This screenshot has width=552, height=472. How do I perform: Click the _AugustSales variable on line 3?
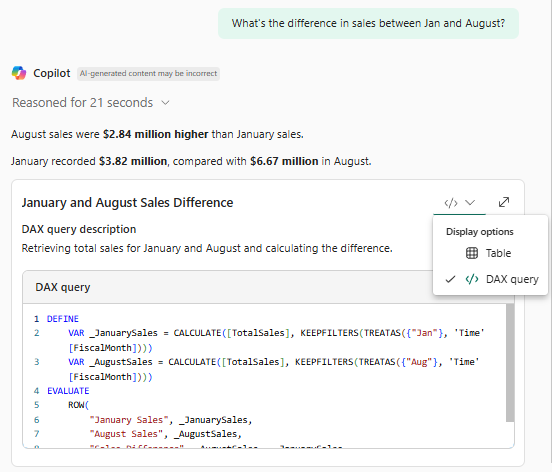(x=121, y=362)
